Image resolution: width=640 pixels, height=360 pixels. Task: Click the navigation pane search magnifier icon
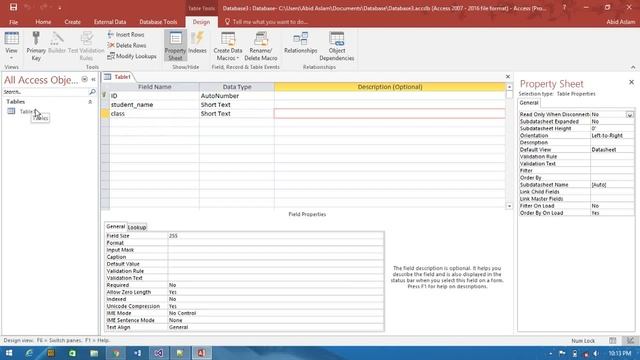(x=92, y=92)
